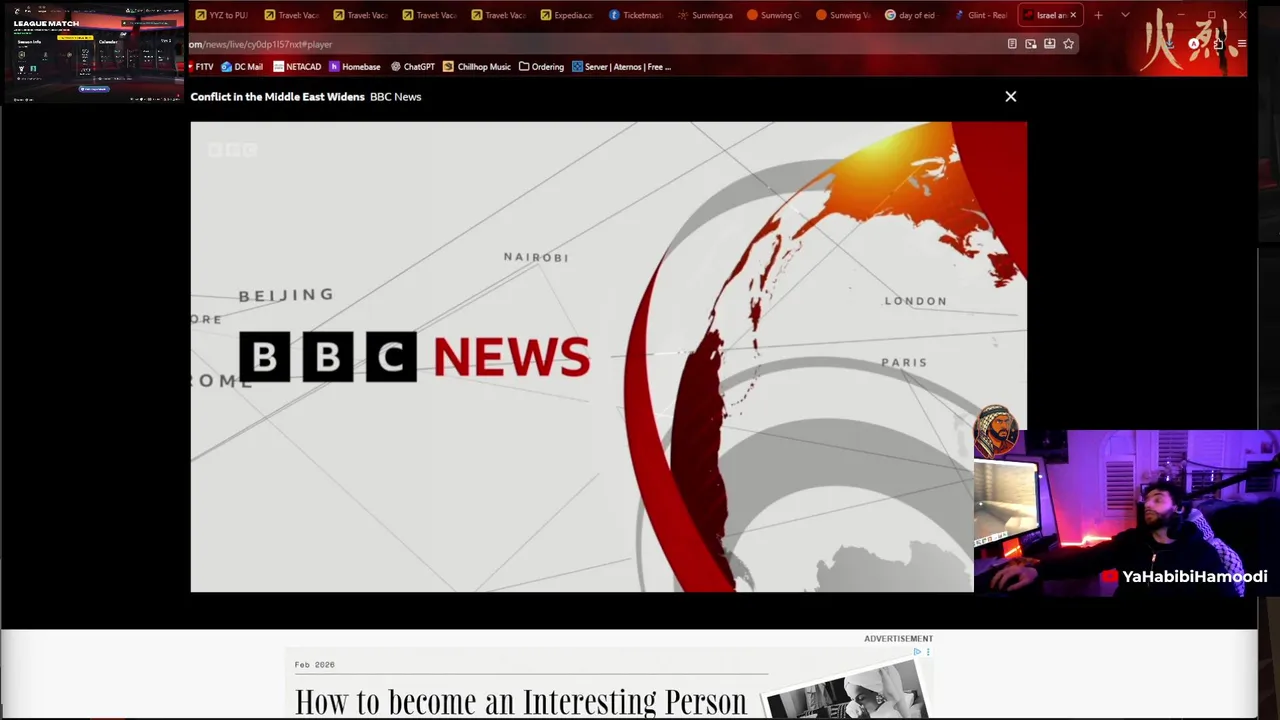Close the BBC News video player overlay

[x=1010, y=97]
